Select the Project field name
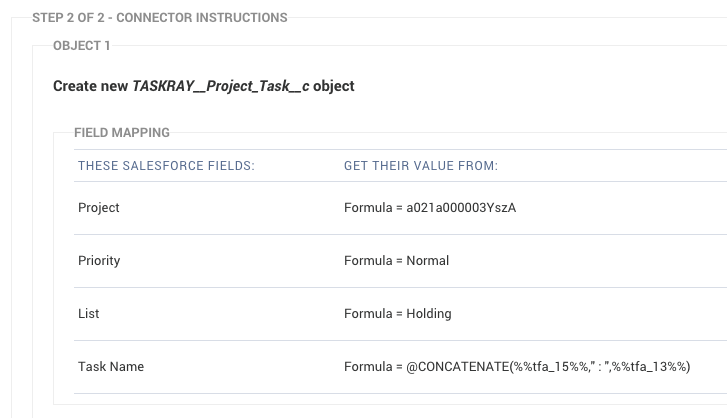Image resolution: width=727 pixels, height=418 pixels. click(99, 208)
